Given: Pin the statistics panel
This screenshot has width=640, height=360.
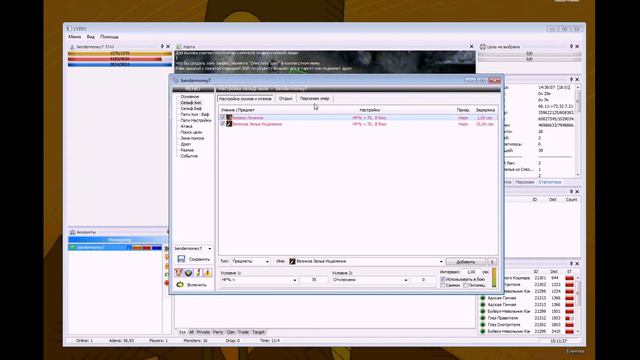Looking at the screenshot, I should point(571,79).
